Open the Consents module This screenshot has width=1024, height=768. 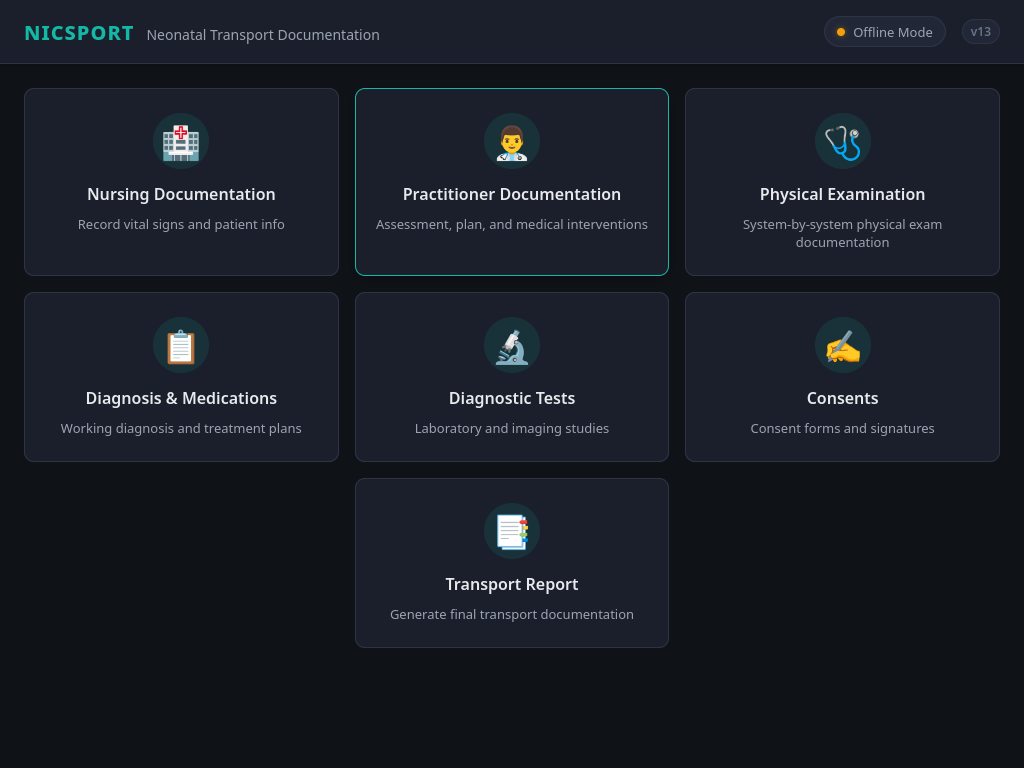842,376
